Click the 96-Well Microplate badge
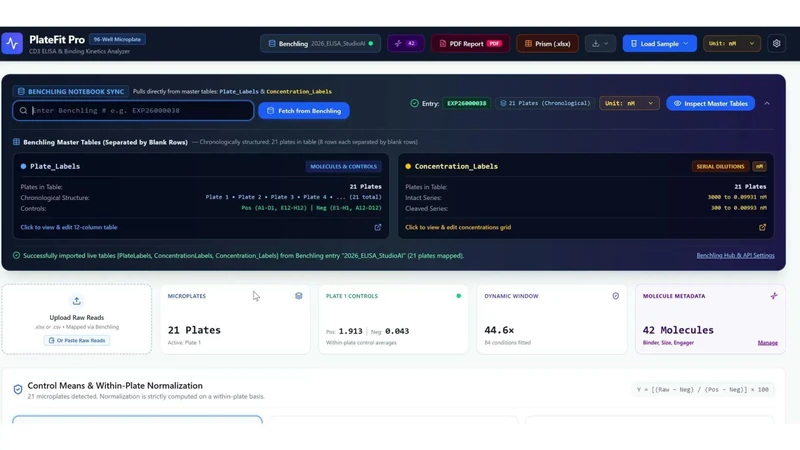The height and width of the screenshot is (450, 800). click(117, 39)
